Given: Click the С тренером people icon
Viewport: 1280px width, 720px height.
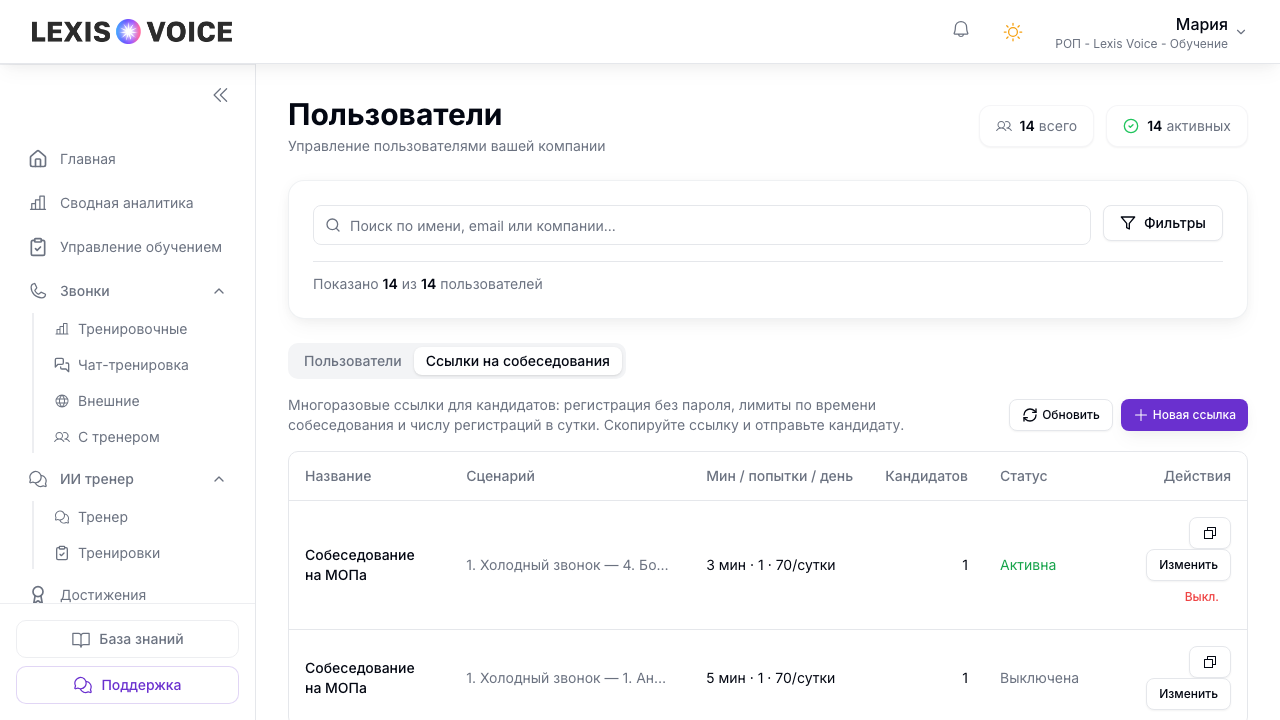Looking at the screenshot, I should tap(62, 437).
